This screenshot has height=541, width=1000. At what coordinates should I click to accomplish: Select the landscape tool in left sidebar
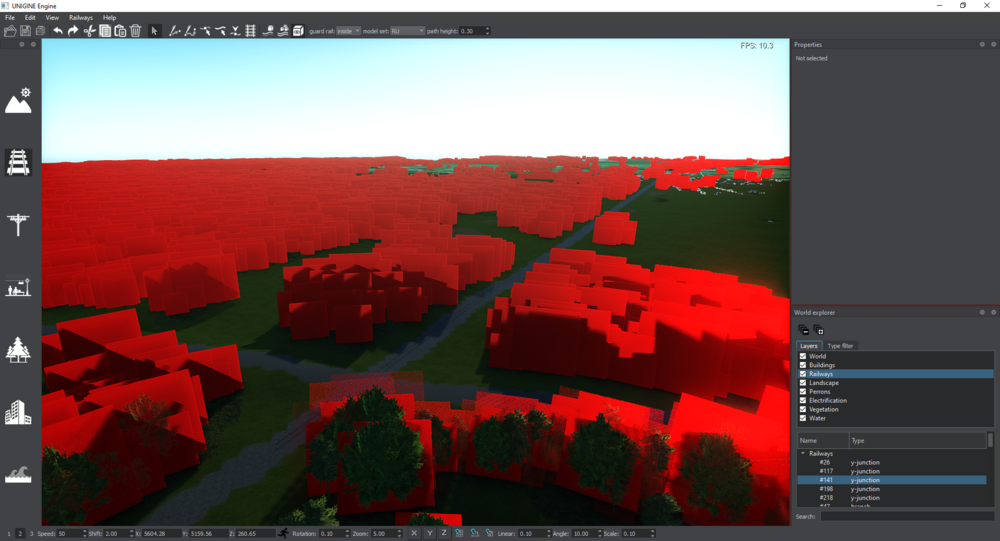(x=18, y=100)
